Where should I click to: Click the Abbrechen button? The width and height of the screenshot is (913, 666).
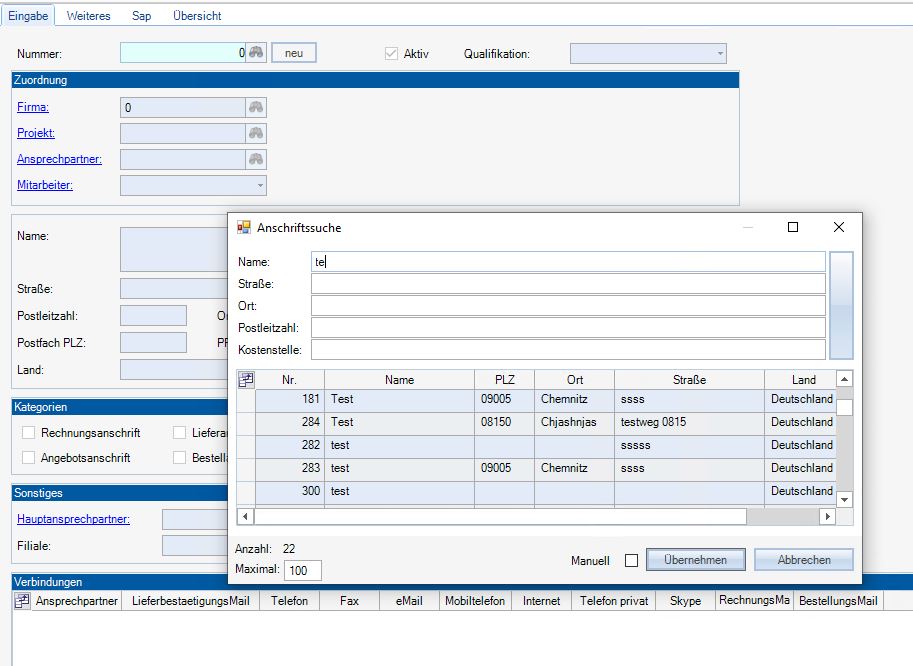pos(804,560)
